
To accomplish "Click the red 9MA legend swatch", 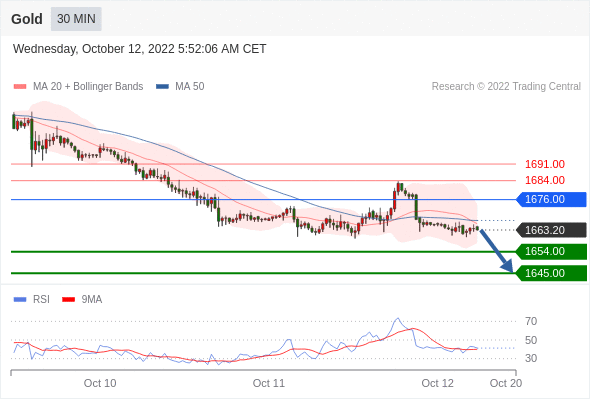I will click(x=68, y=300).
